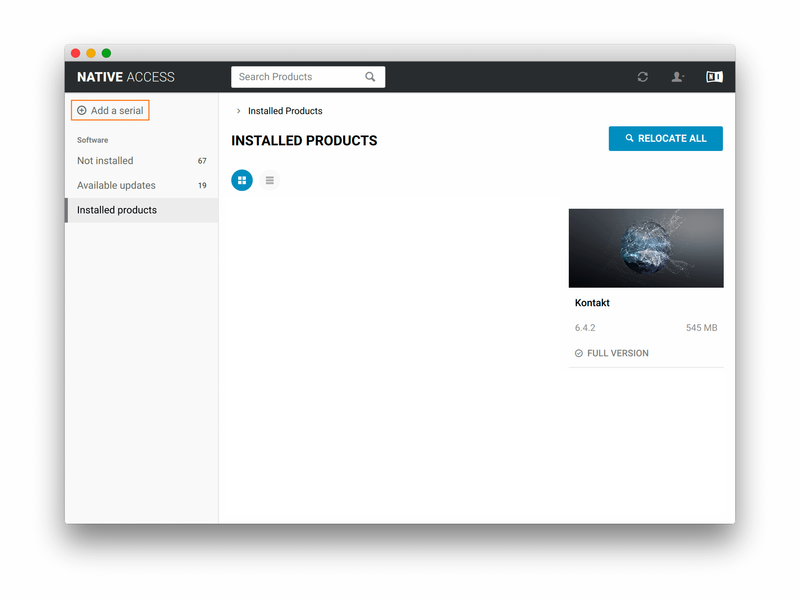The width and height of the screenshot is (800, 600).
Task: Click the FULL VERSION check icon
Action: 579,353
